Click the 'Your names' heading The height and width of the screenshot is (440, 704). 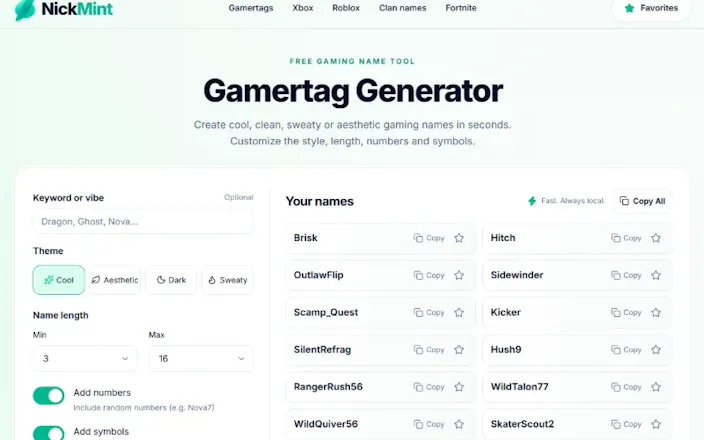pos(320,201)
